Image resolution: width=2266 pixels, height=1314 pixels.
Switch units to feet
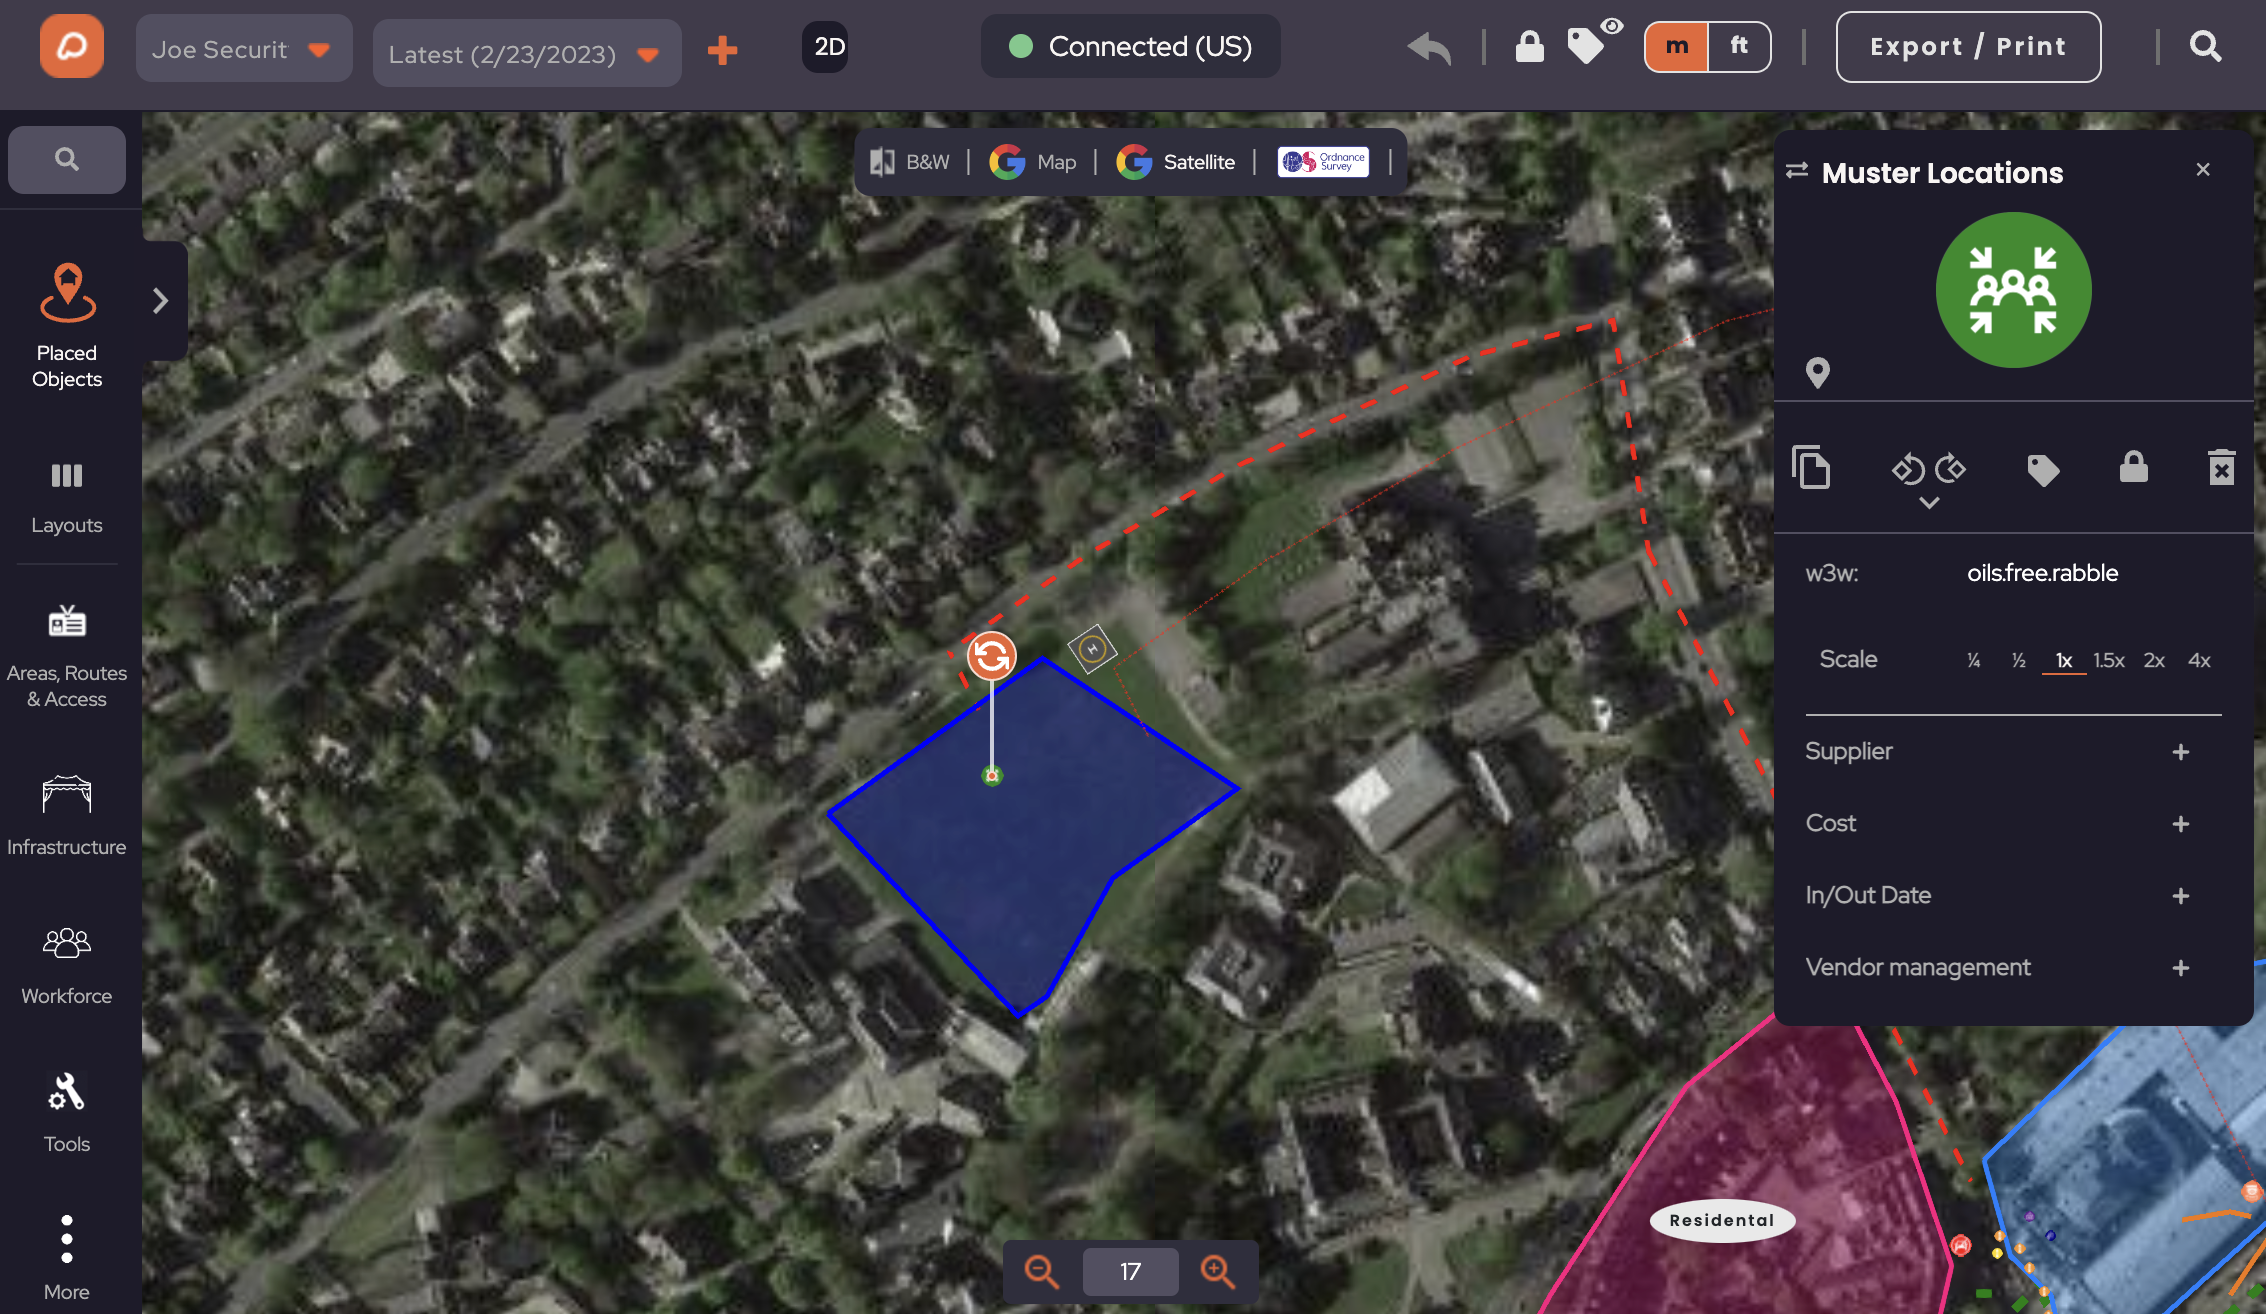coord(1739,46)
